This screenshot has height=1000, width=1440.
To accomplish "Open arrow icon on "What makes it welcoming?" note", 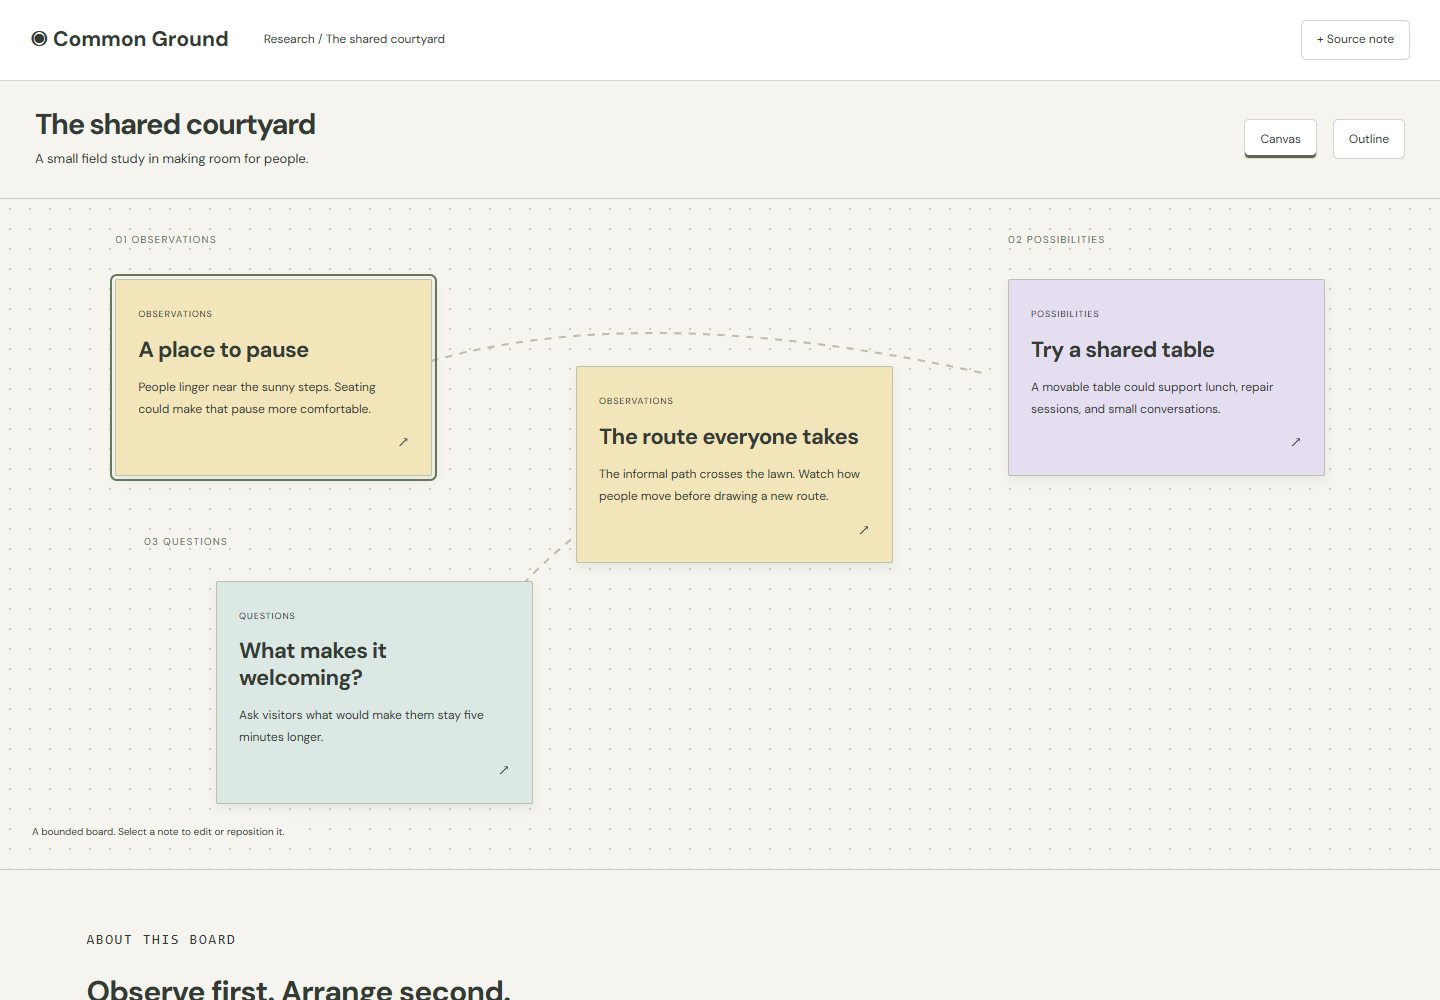I will (504, 770).
